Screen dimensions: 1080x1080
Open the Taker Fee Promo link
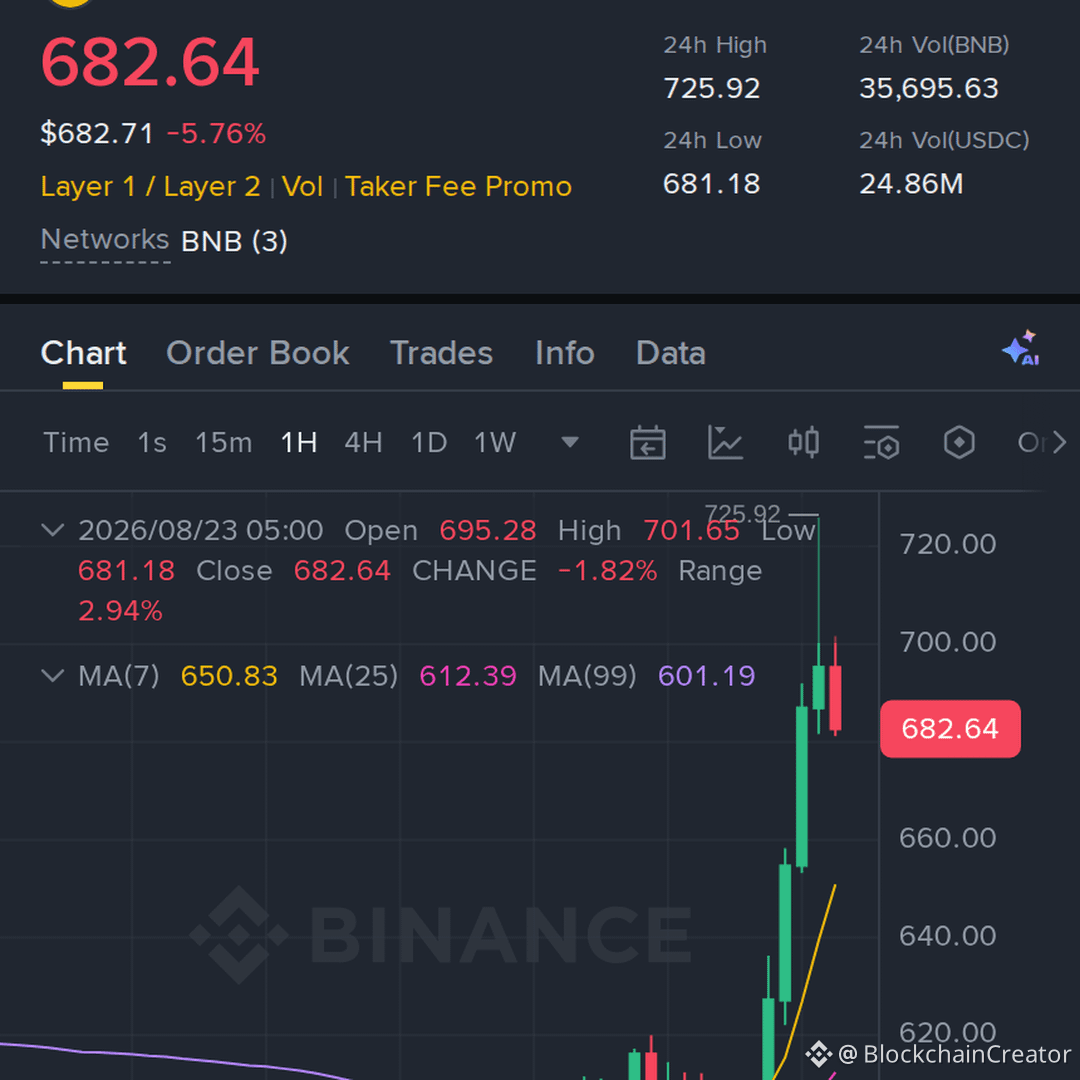point(458,187)
